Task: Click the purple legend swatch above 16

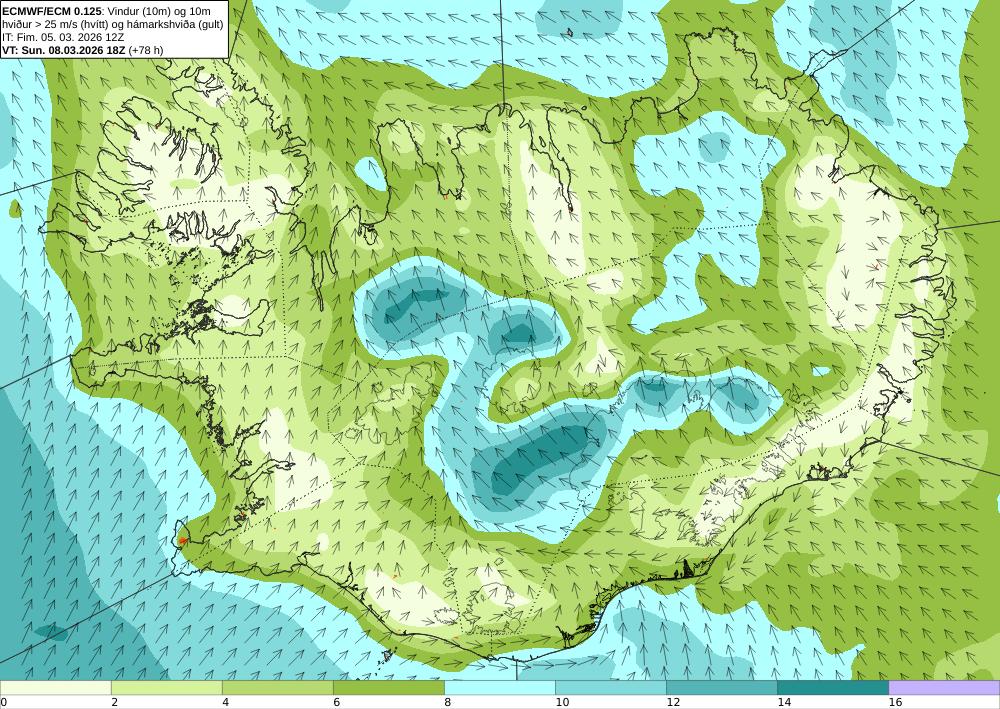Action: coord(945,688)
